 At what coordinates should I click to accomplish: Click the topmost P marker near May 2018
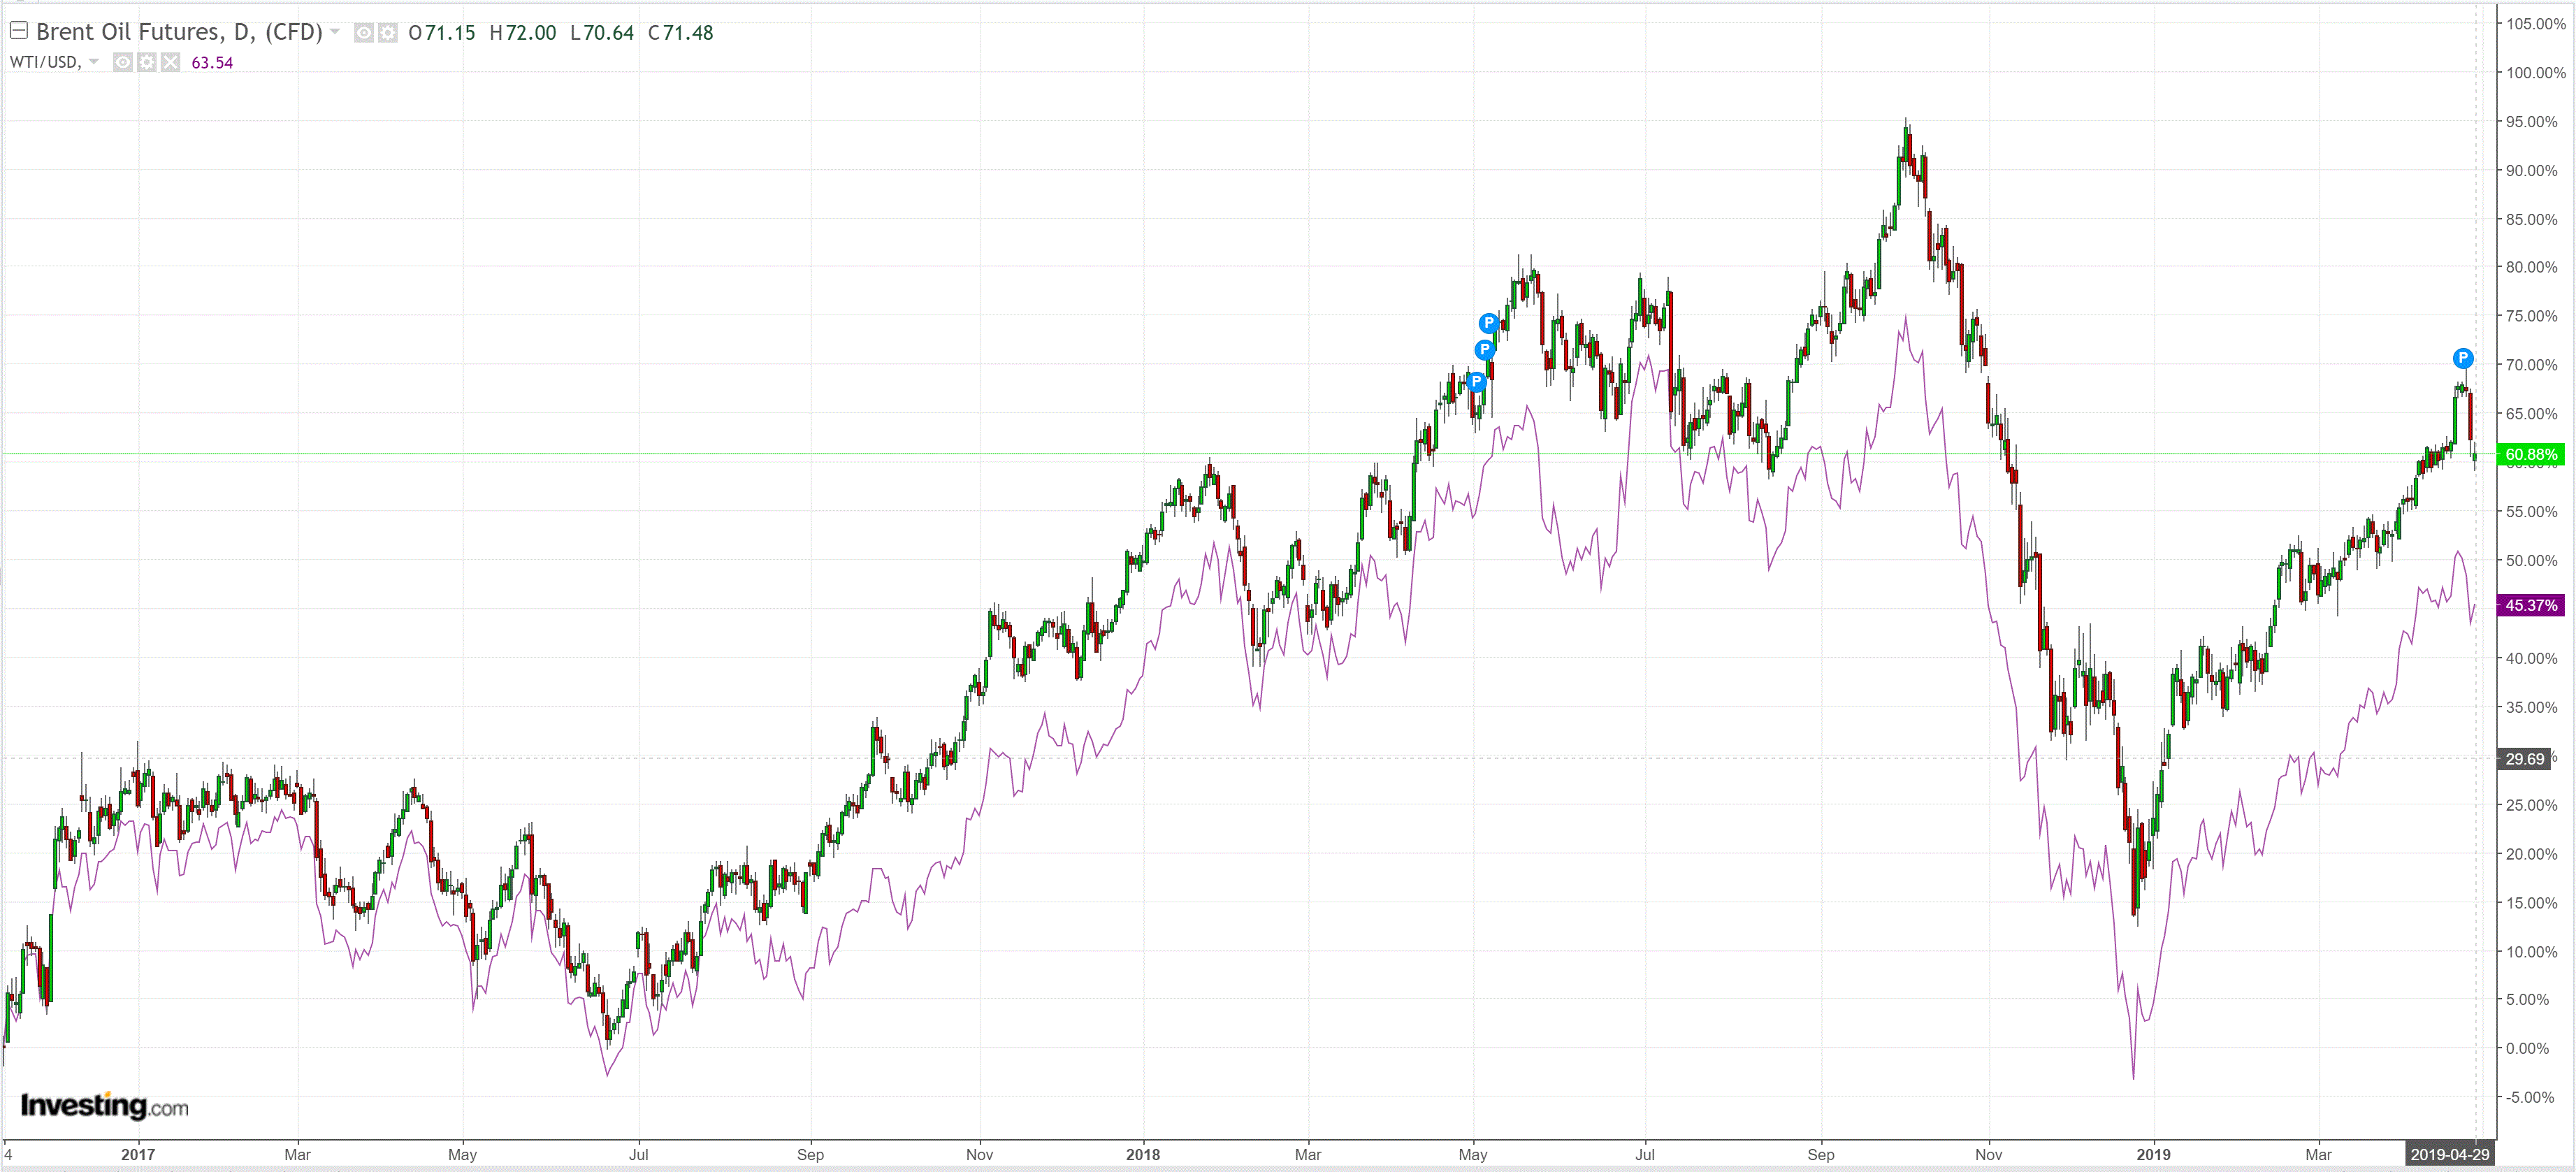pos(1488,323)
